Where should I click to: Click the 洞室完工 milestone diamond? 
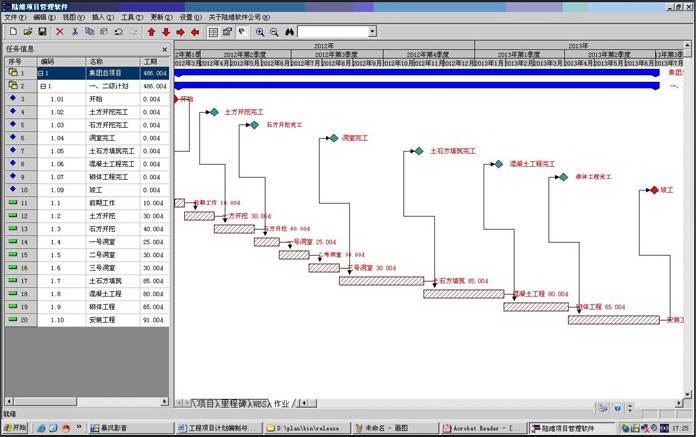point(334,138)
